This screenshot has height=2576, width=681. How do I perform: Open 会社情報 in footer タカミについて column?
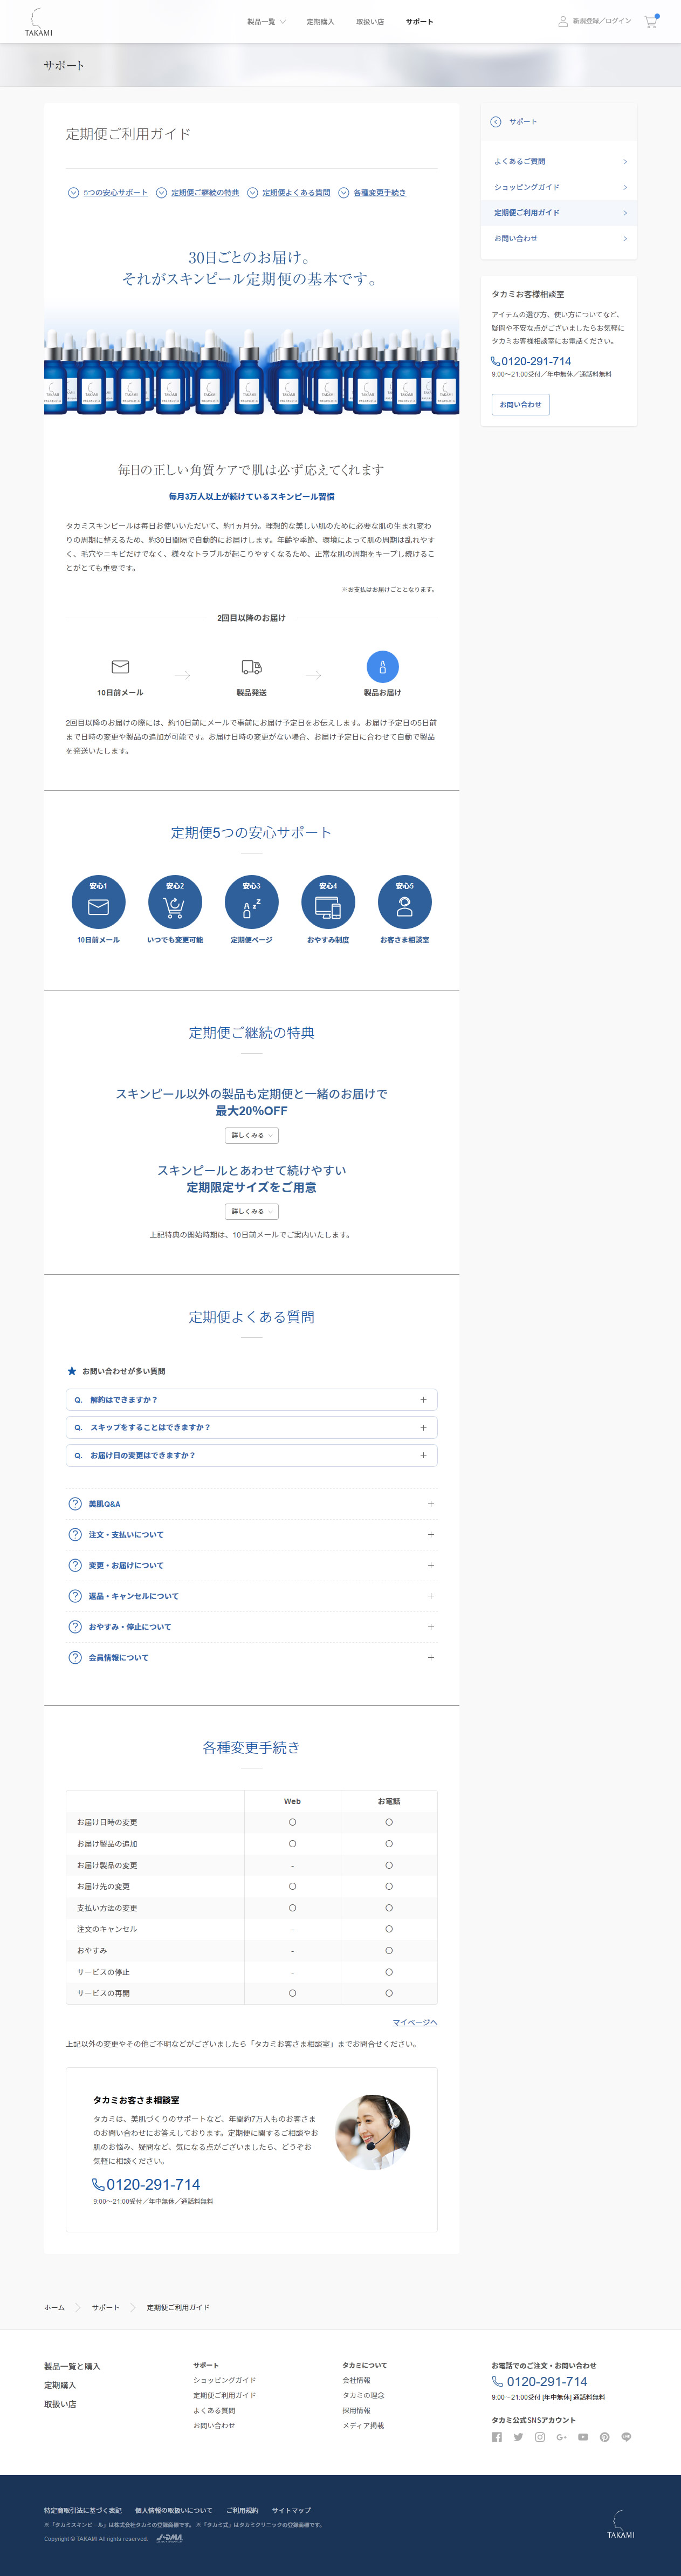(356, 2380)
